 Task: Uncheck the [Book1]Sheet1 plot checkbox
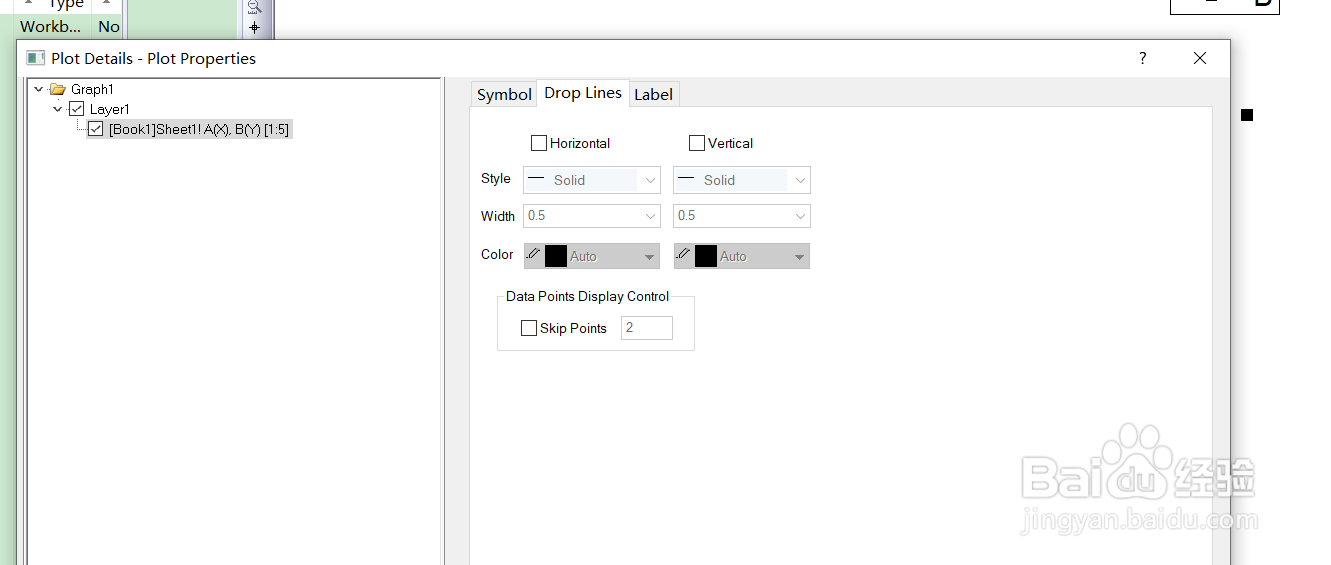click(x=96, y=129)
